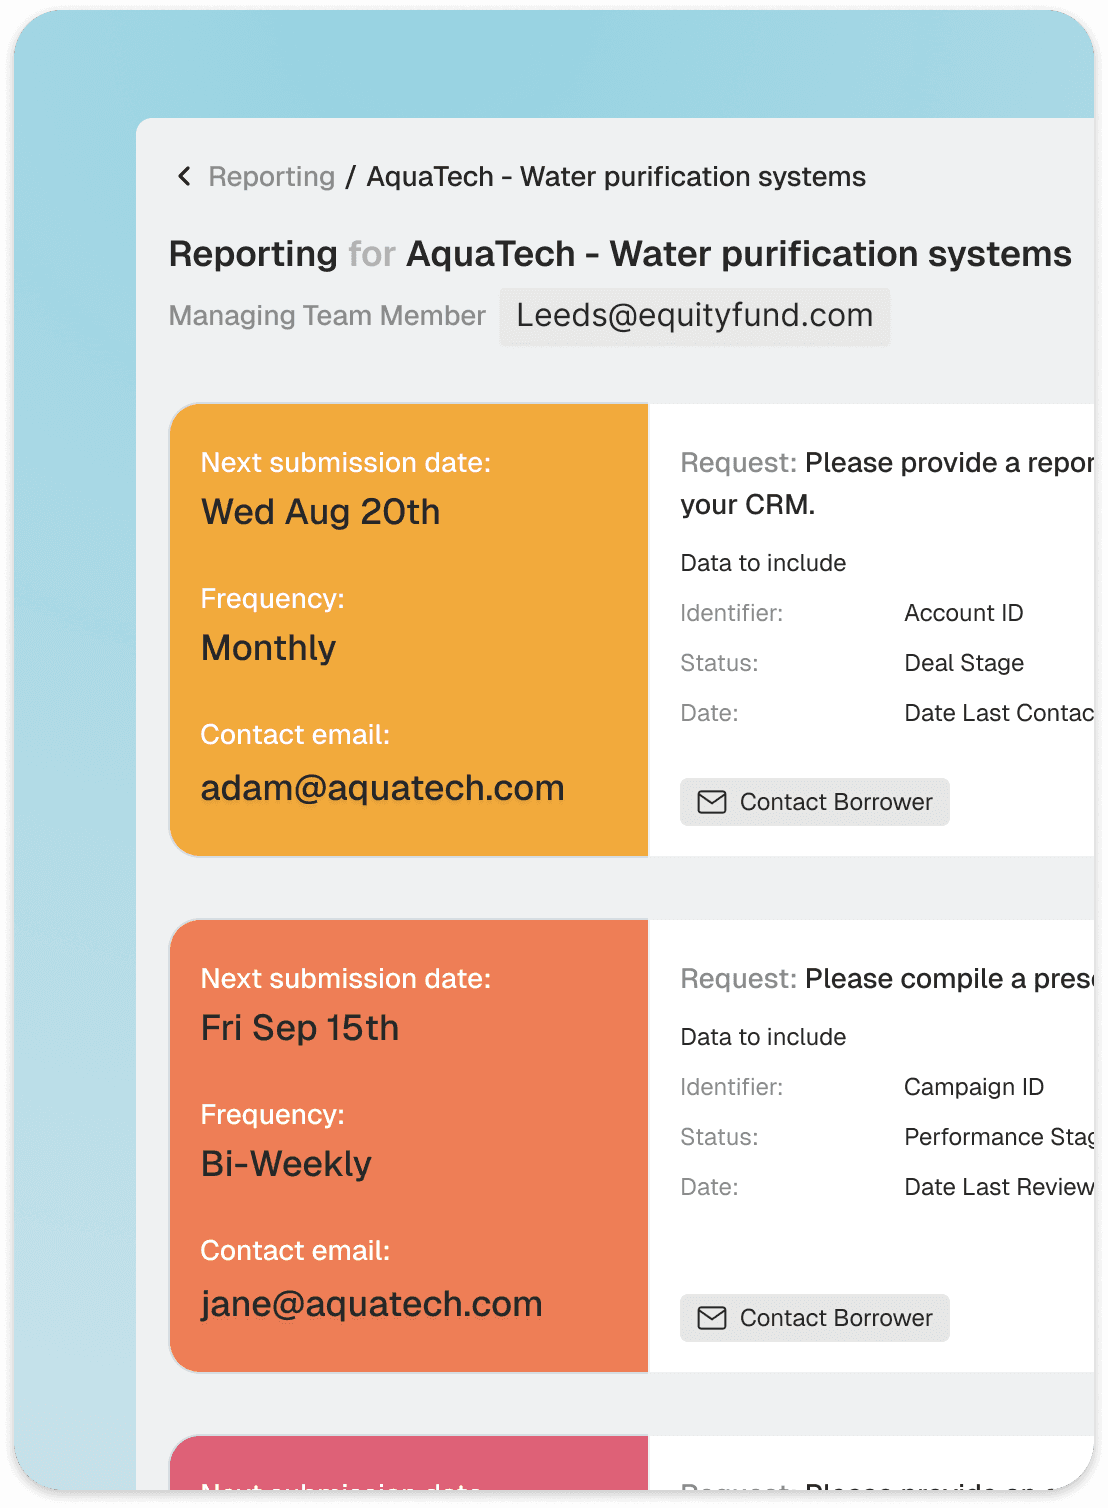
Task: Click the Managing Team Member label
Action: 327,316
